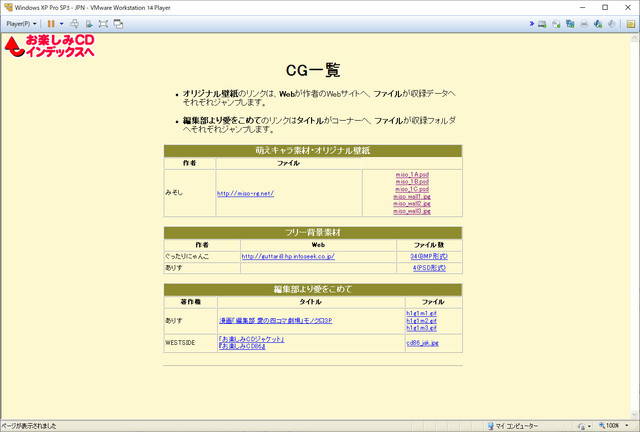
Task: Open the Player(P) menu
Action: click(x=21, y=24)
